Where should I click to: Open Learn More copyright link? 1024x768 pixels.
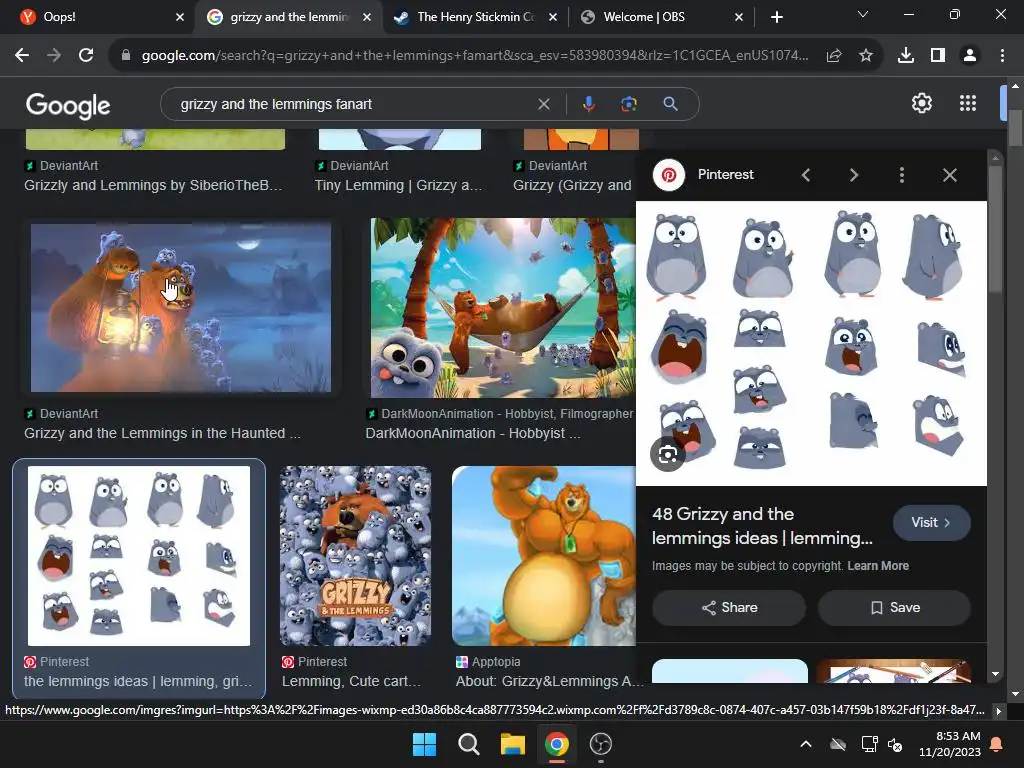pyautogui.click(x=878, y=566)
